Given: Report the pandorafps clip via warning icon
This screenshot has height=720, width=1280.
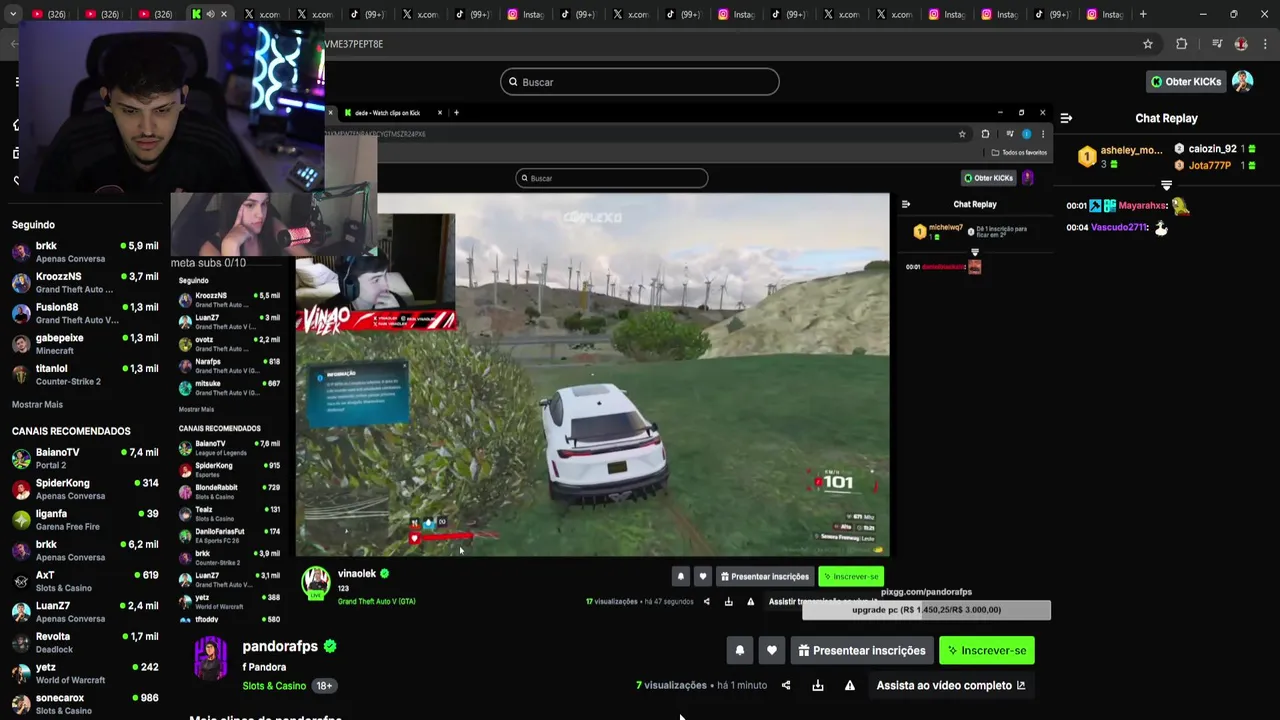Looking at the screenshot, I should [x=850, y=685].
